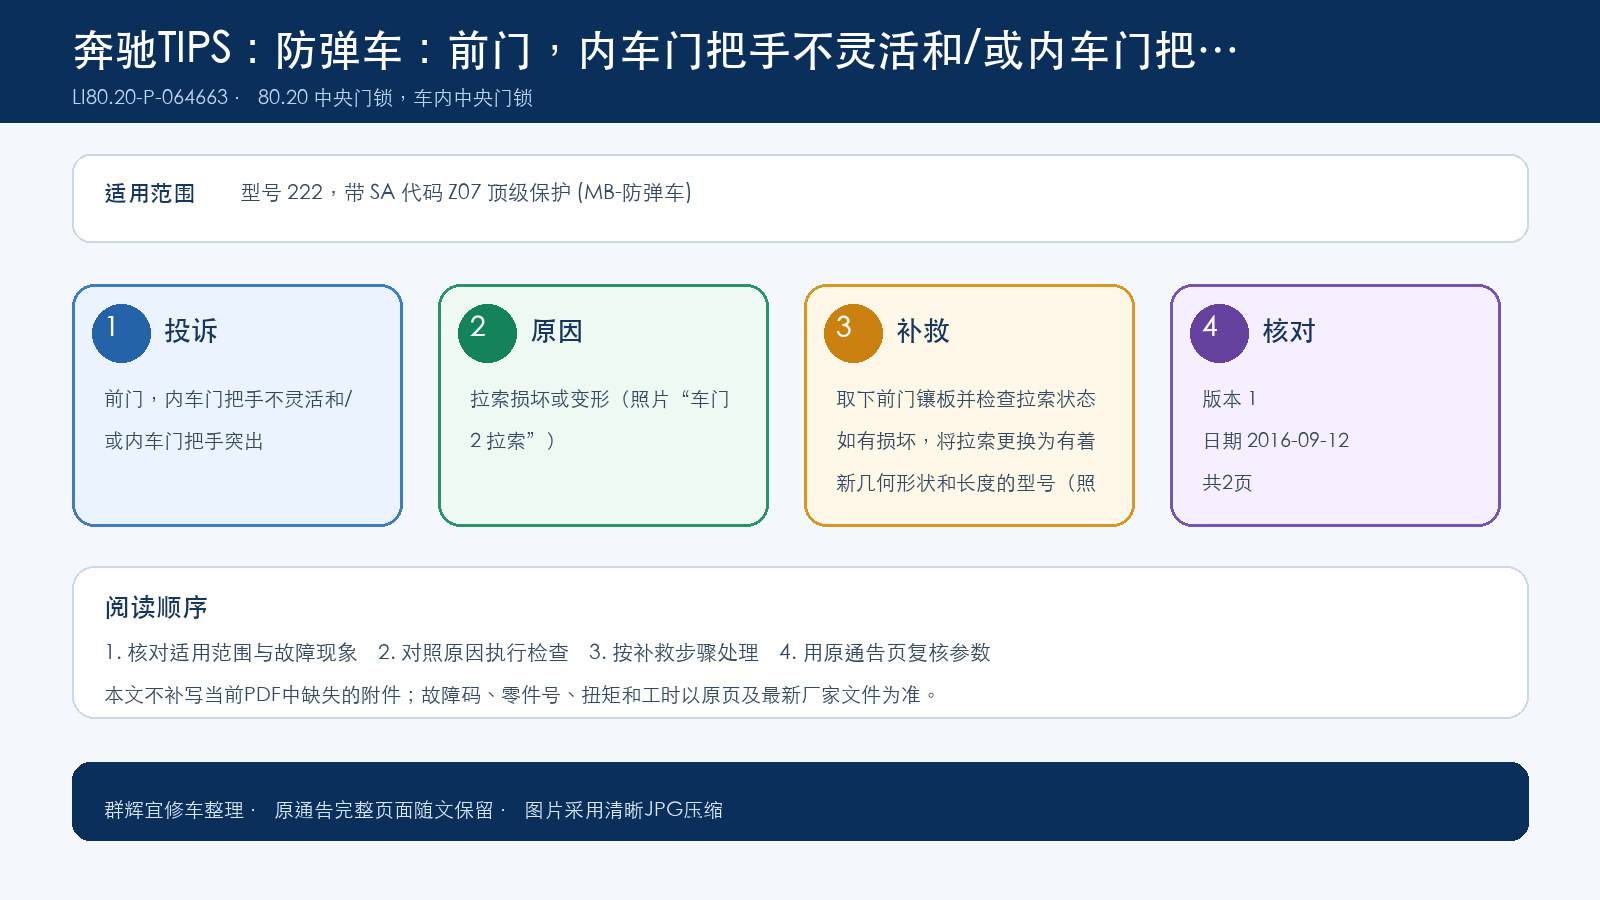Click the date 日期 2016-09-12

point(1276,441)
